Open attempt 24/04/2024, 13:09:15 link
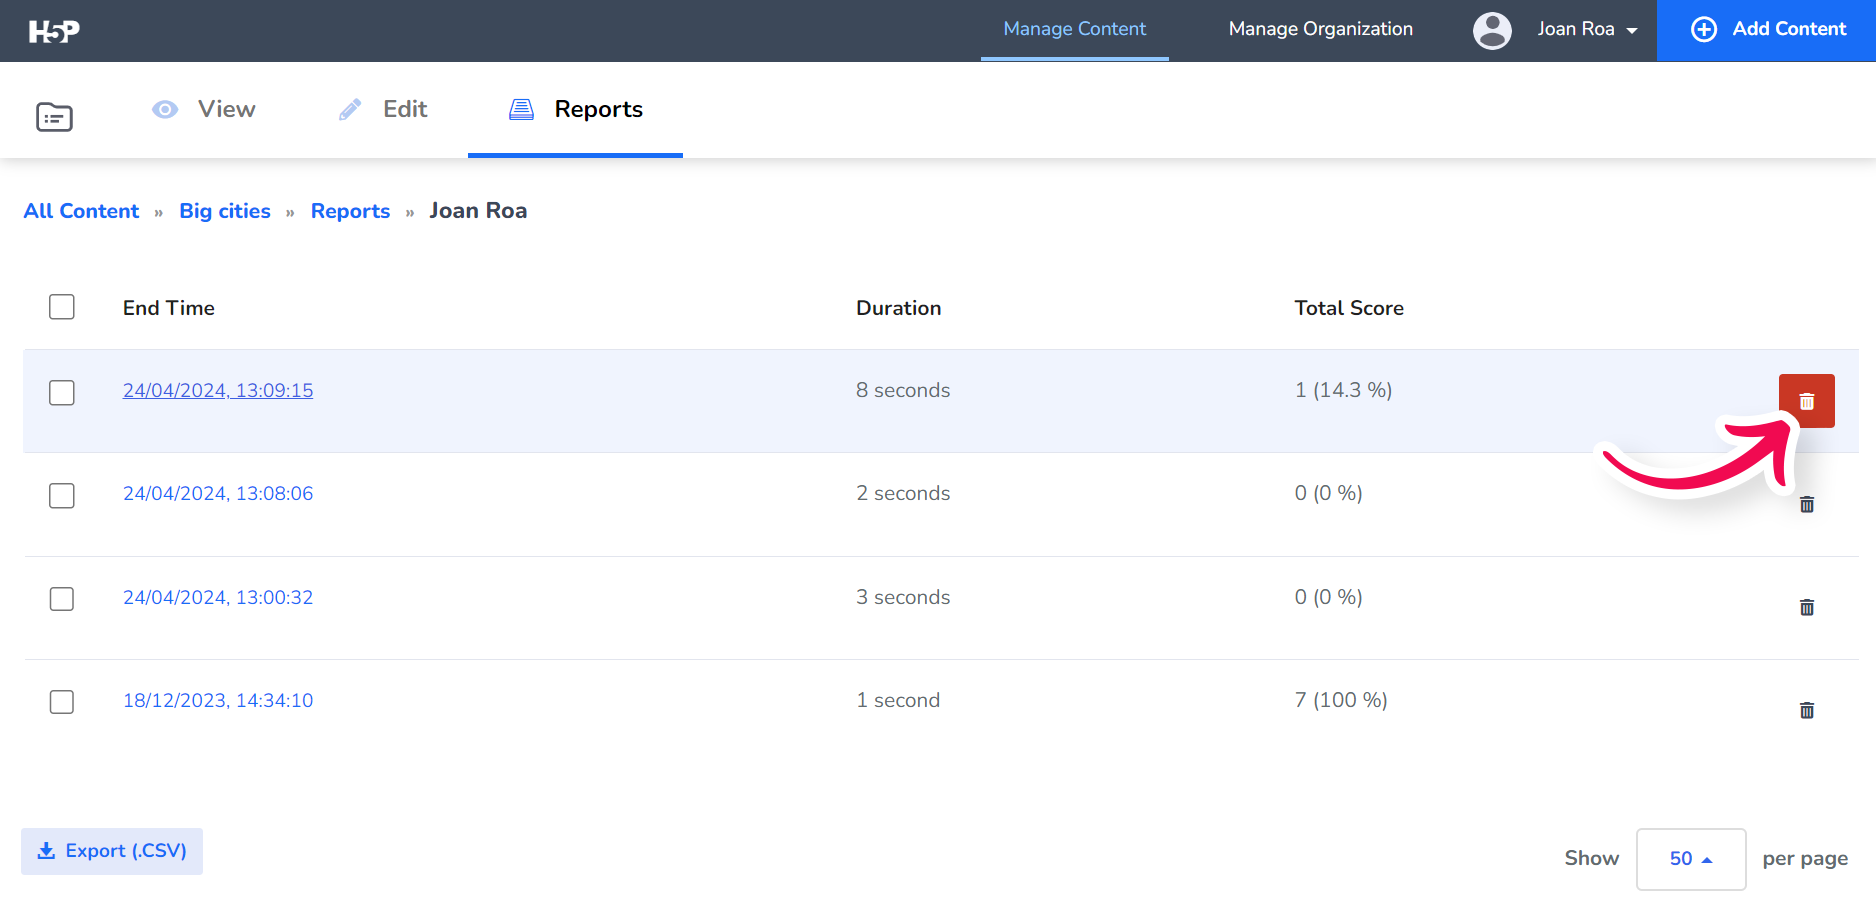This screenshot has width=1876, height=910. click(218, 391)
